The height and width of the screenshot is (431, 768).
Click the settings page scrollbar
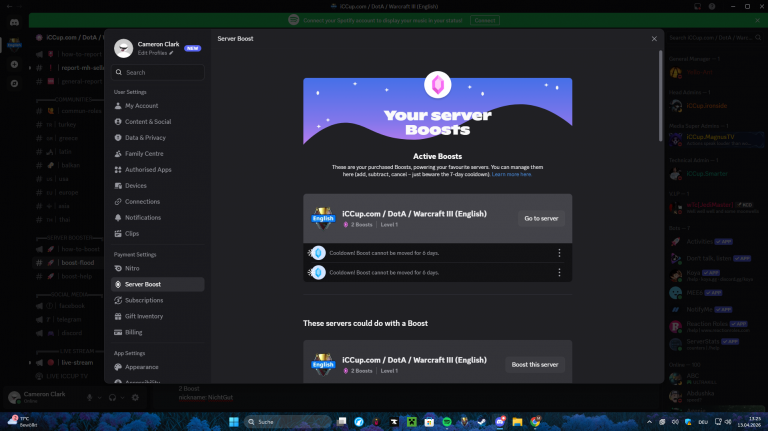pos(660,96)
